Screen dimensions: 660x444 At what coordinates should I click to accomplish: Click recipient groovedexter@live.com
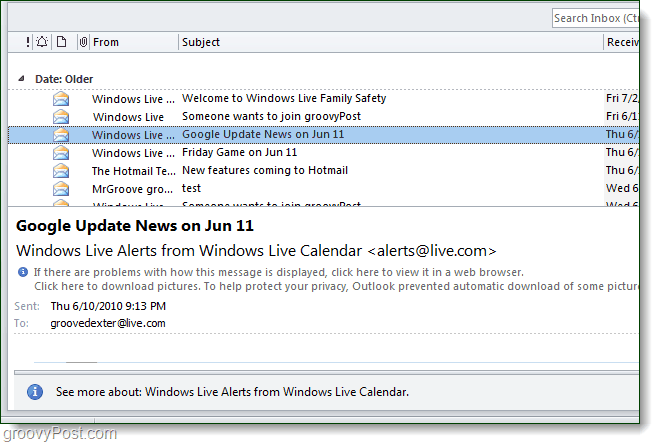(x=108, y=323)
